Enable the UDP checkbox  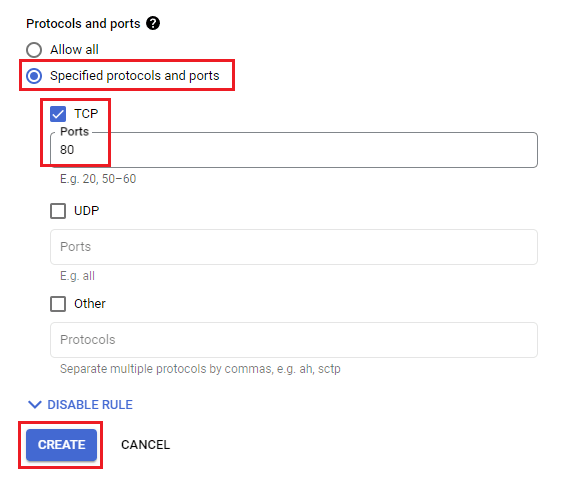58,211
